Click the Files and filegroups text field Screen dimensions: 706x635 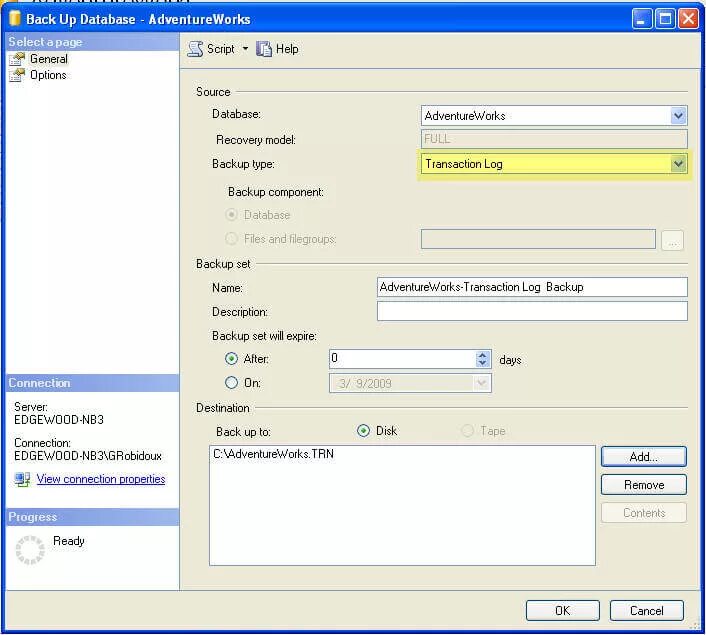click(x=538, y=239)
